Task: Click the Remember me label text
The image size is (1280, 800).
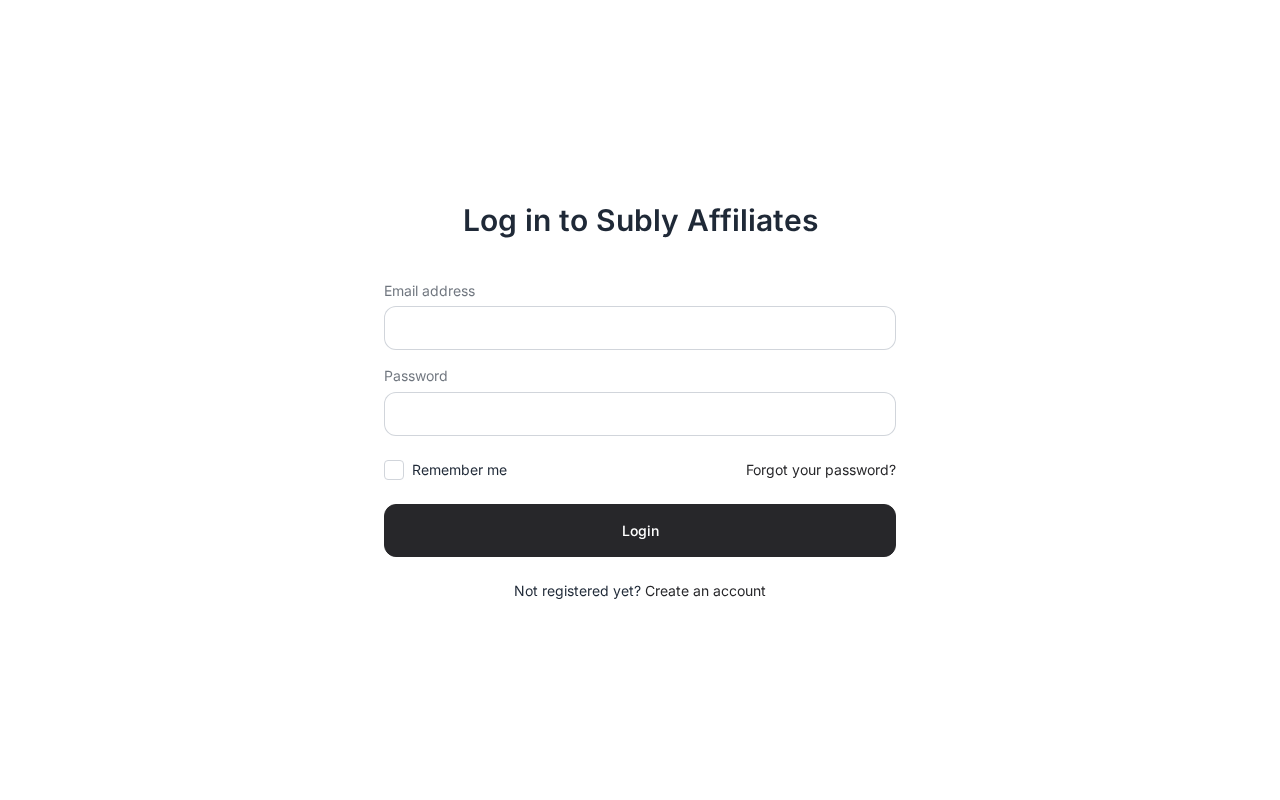Action: coord(459,470)
